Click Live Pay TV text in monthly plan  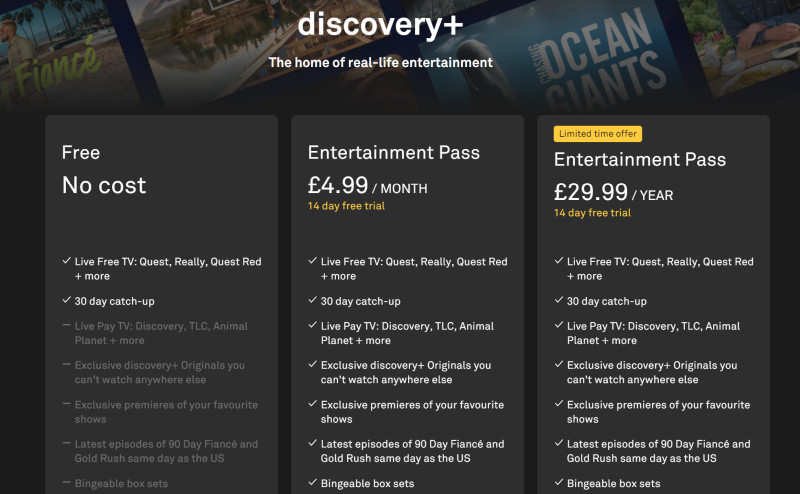click(x=408, y=333)
